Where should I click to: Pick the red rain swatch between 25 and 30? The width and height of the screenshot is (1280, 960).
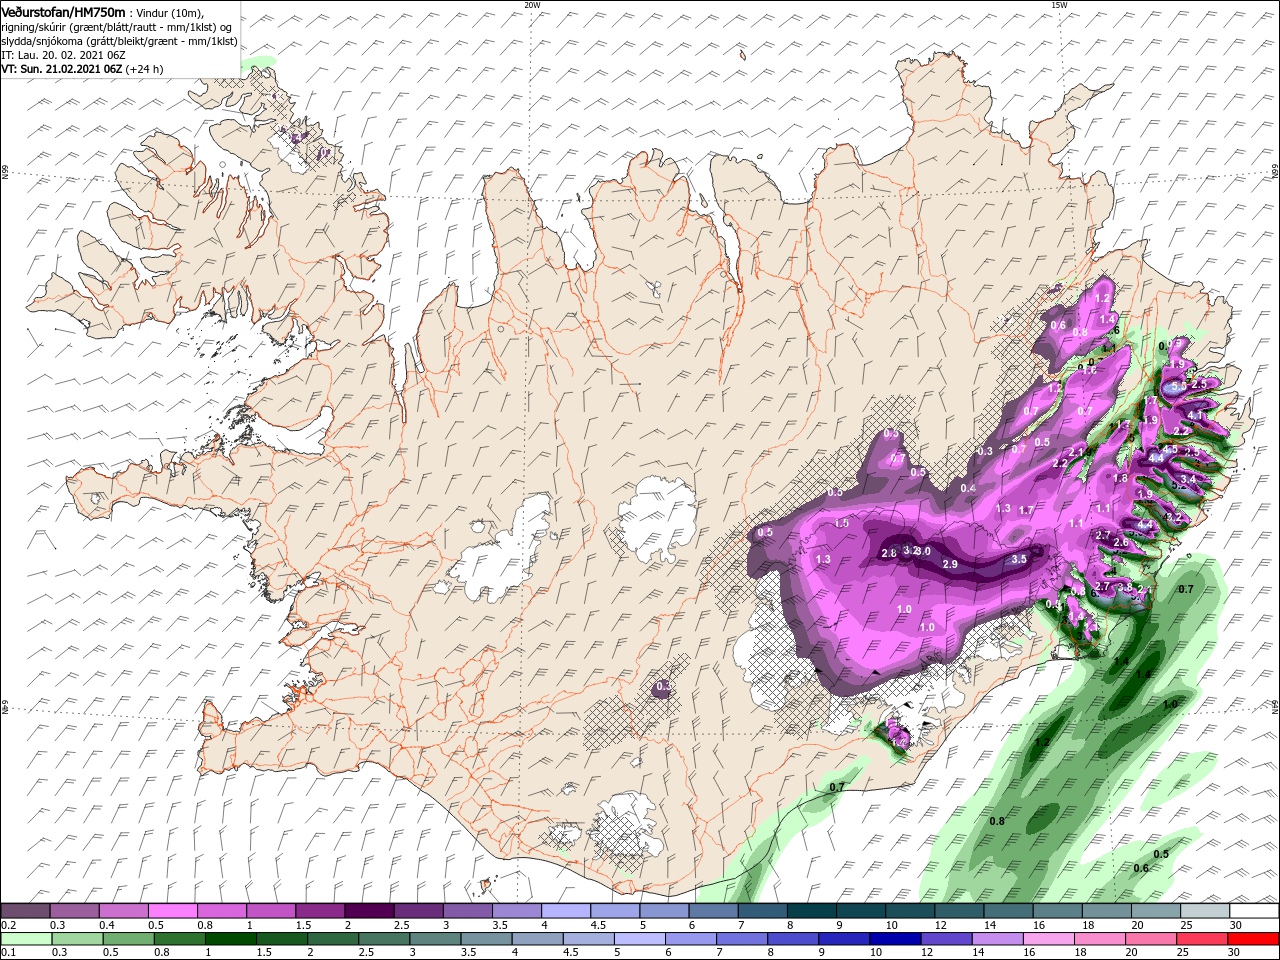coord(1201,938)
